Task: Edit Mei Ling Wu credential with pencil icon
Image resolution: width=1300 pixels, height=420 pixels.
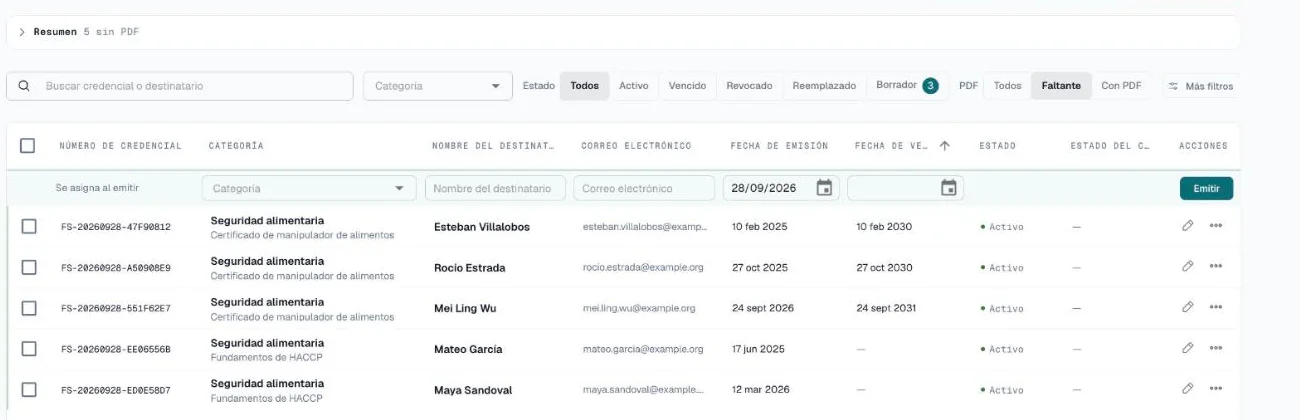Action: pyautogui.click(x=1188, y=308)
